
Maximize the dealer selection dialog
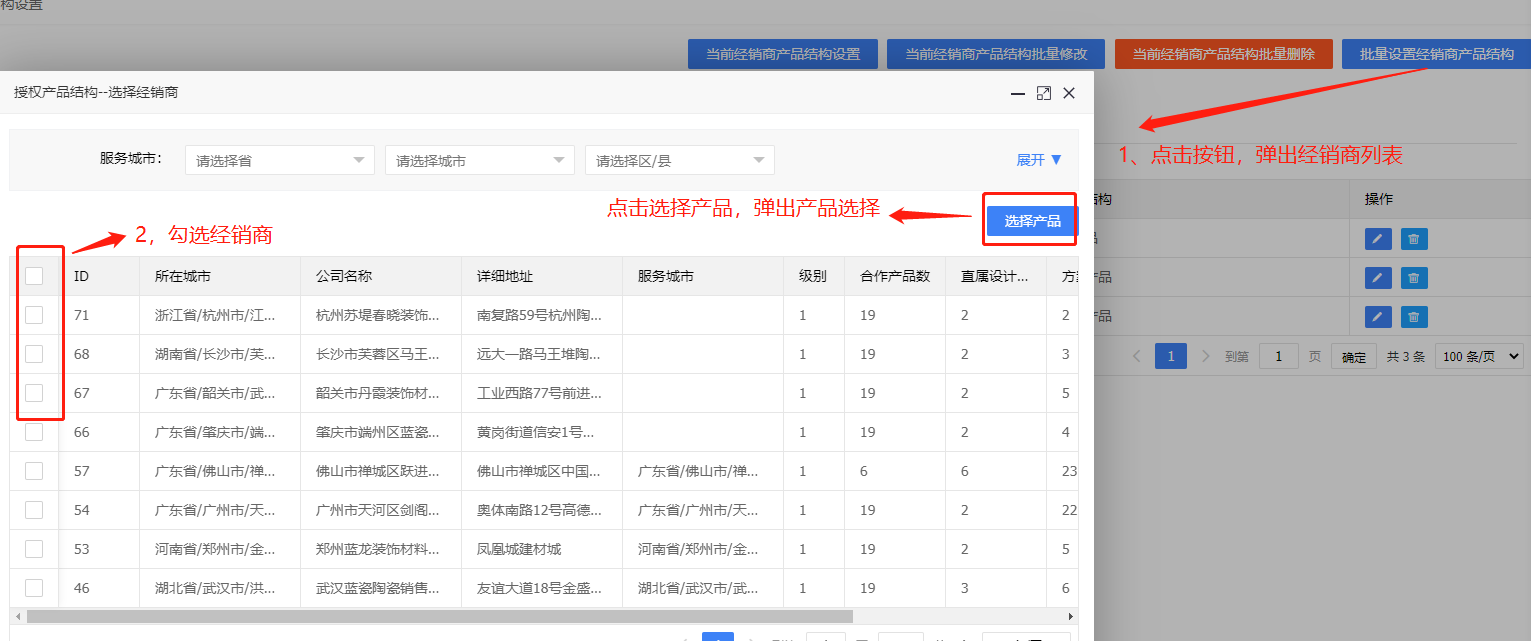coord(1043,93)
